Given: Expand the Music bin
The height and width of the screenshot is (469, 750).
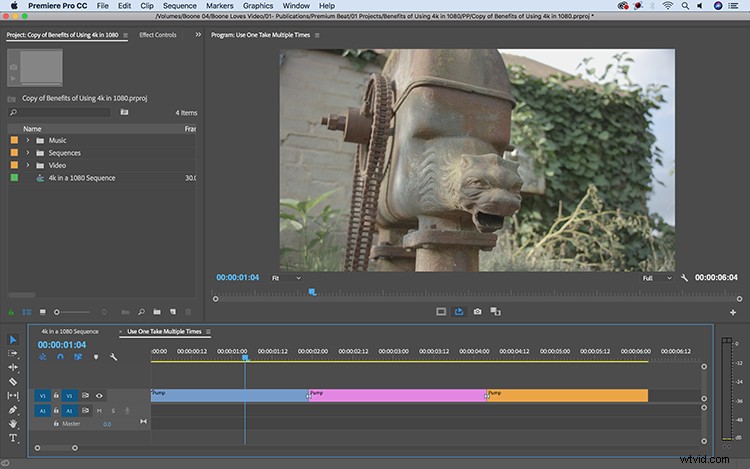Looking at the screenshot, I should 28,140.
